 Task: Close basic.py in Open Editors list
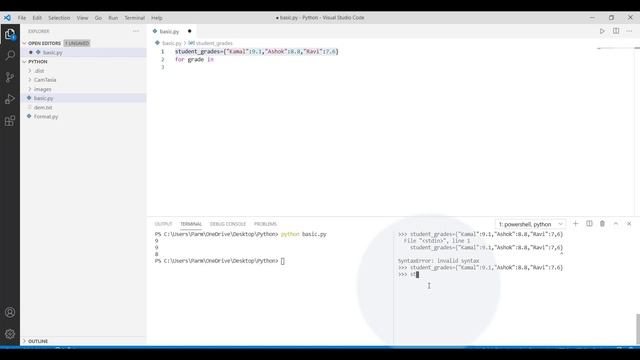[31, 52]
